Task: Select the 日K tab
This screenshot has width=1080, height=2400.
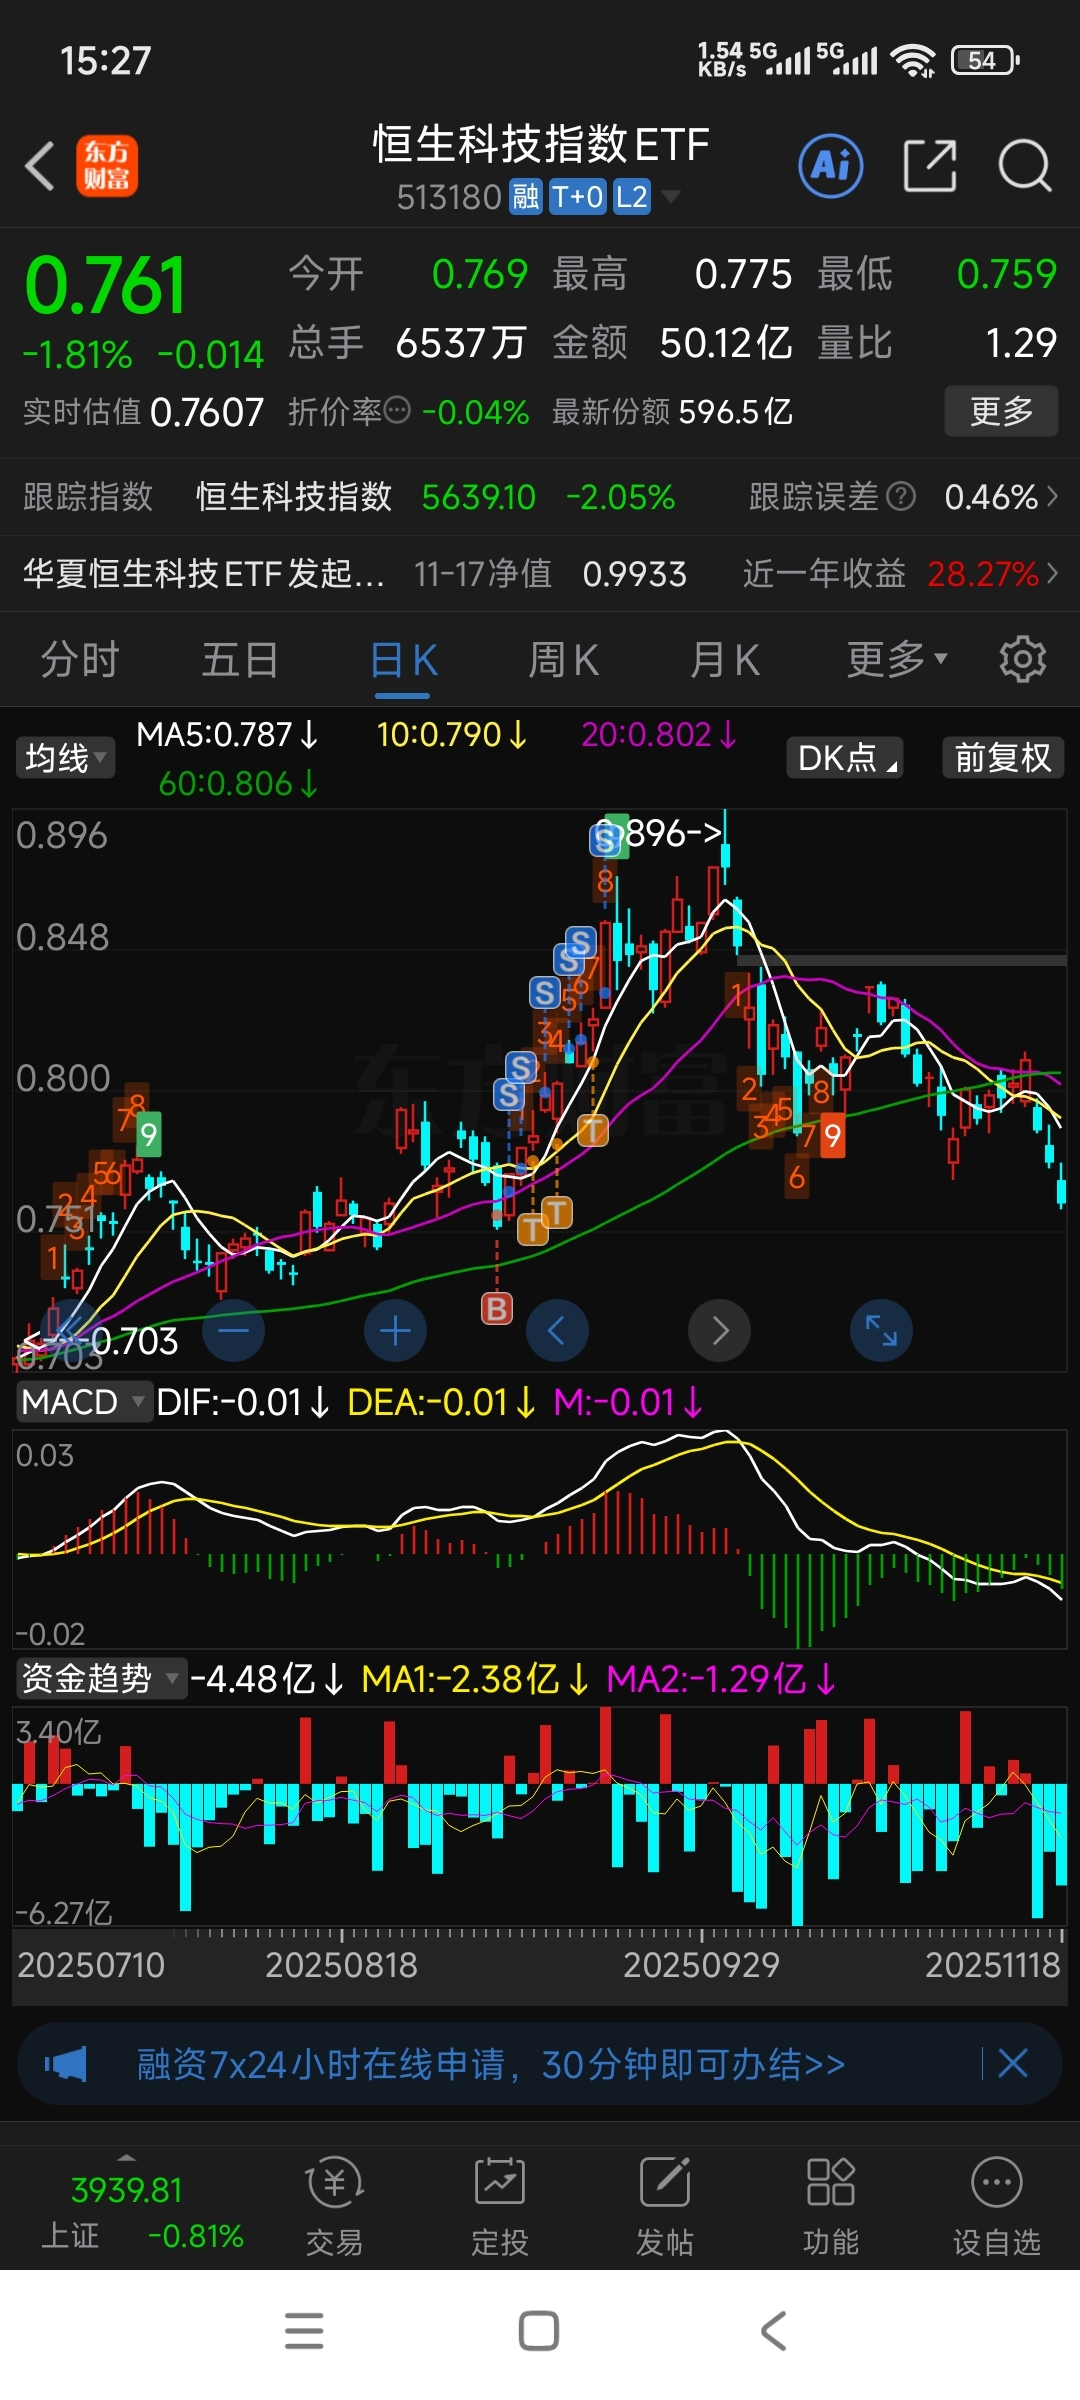Action: 403,659
